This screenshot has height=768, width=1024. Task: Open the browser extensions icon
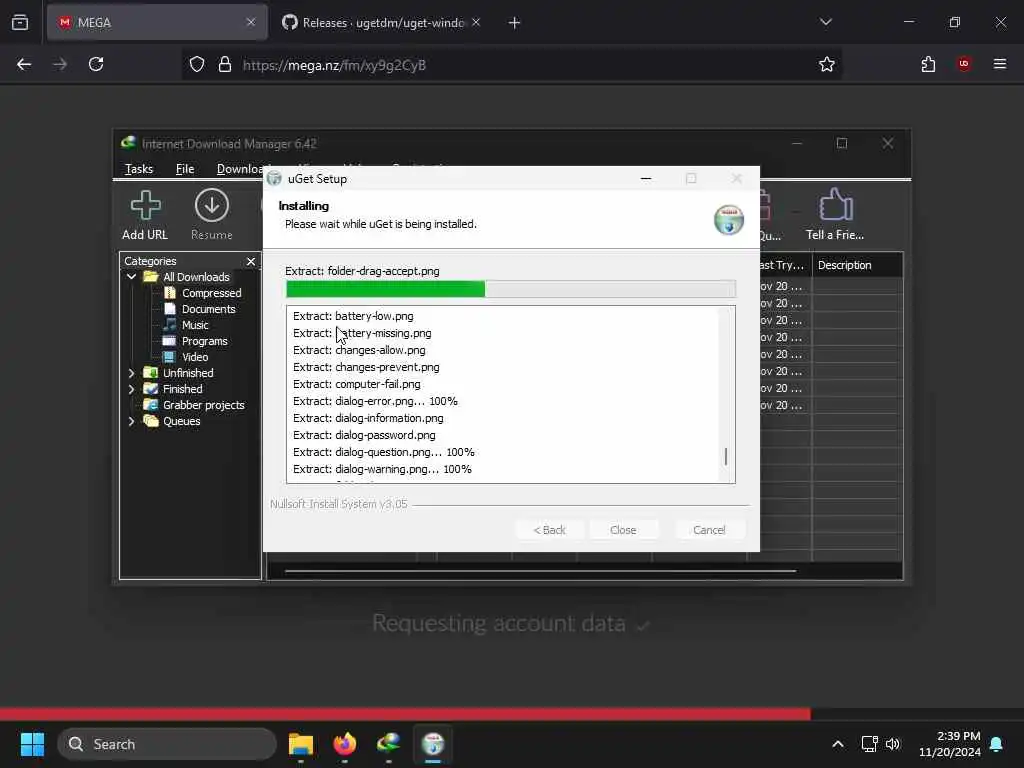click(928, 64)
